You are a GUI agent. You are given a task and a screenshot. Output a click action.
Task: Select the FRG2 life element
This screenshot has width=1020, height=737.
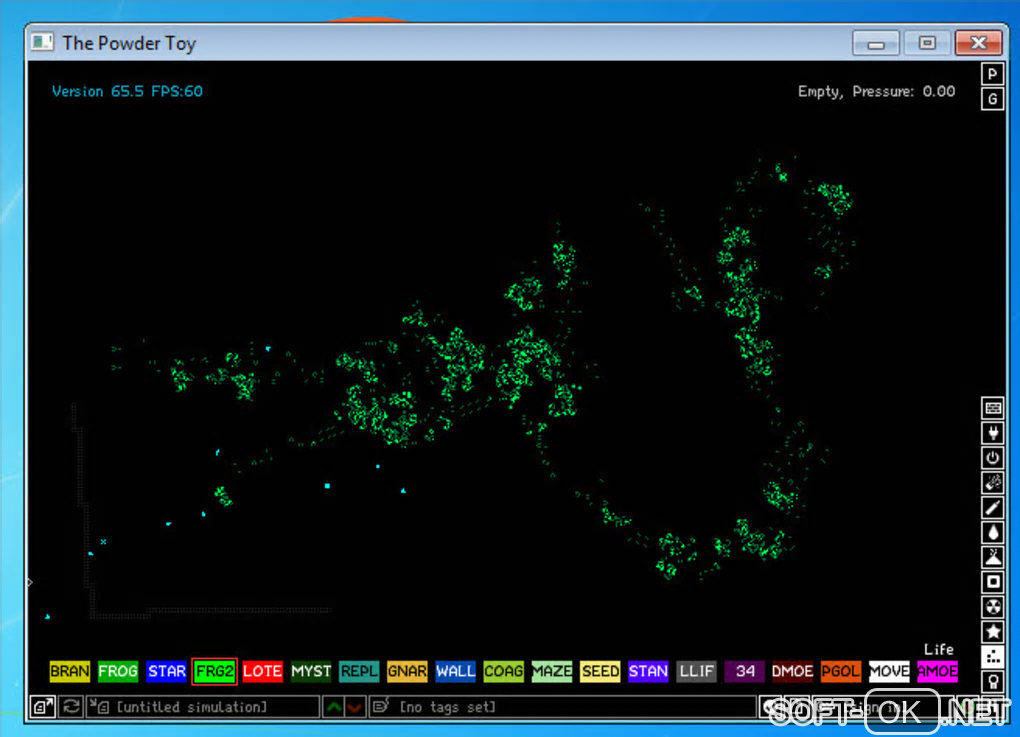[x=214, y=671]
